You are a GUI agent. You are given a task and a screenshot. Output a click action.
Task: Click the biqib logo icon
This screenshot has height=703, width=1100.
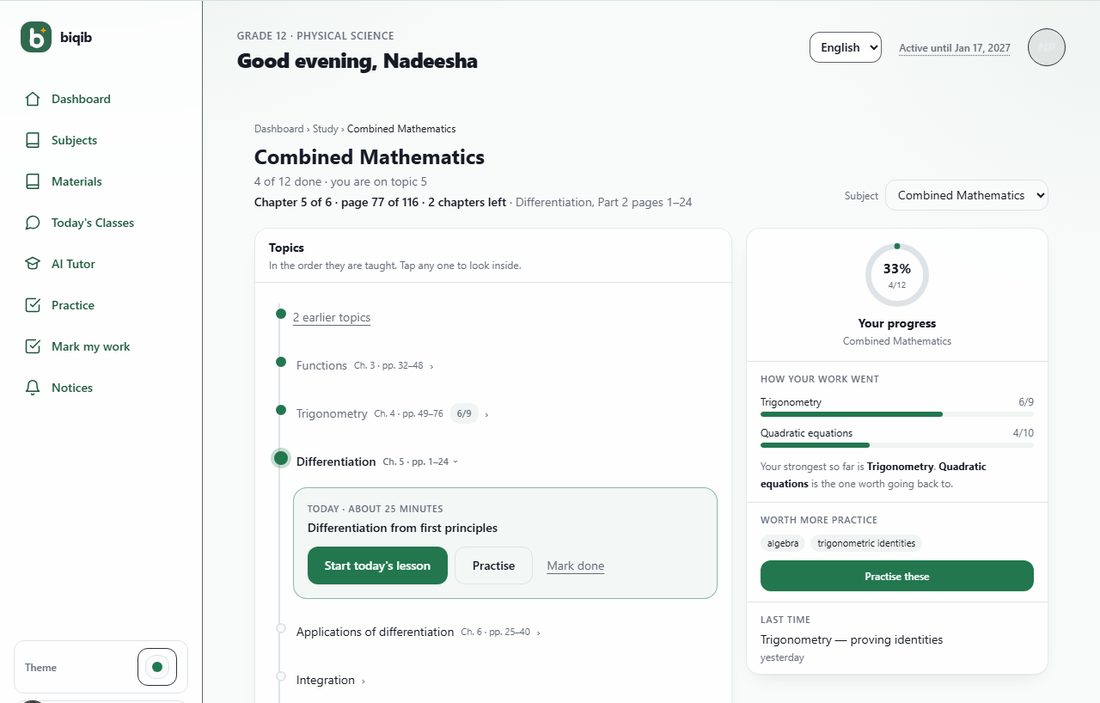click(36, 37)
